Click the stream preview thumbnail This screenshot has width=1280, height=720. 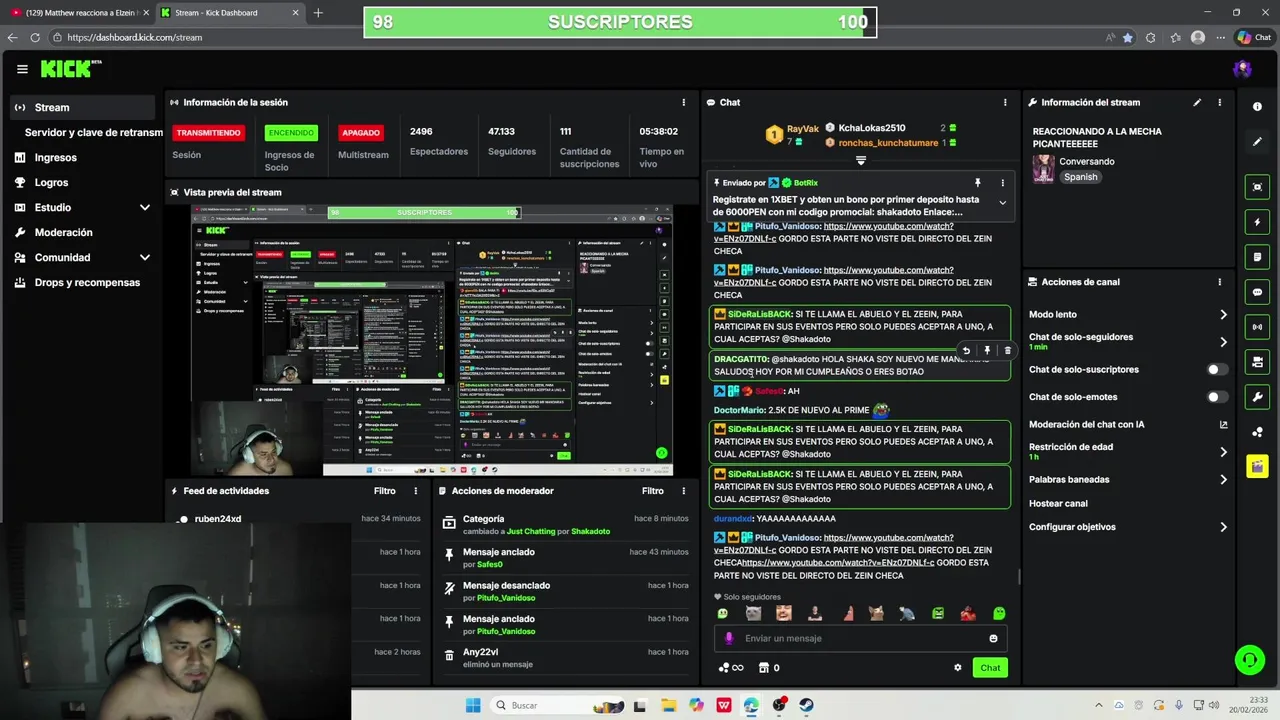(432, 340)
